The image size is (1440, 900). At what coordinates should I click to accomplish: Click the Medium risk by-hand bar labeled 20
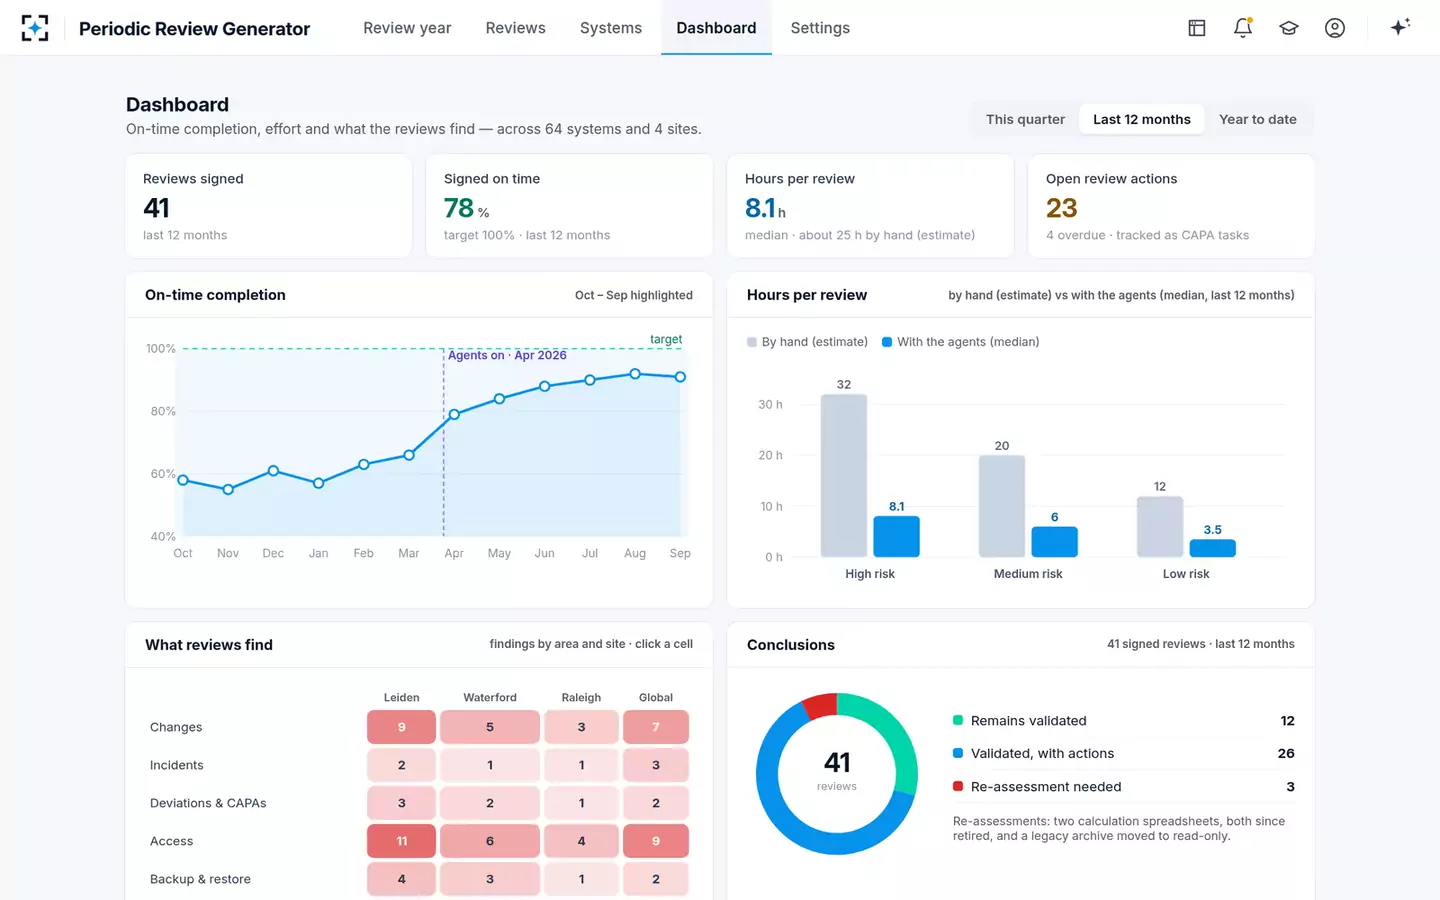tap(1002, 506)
